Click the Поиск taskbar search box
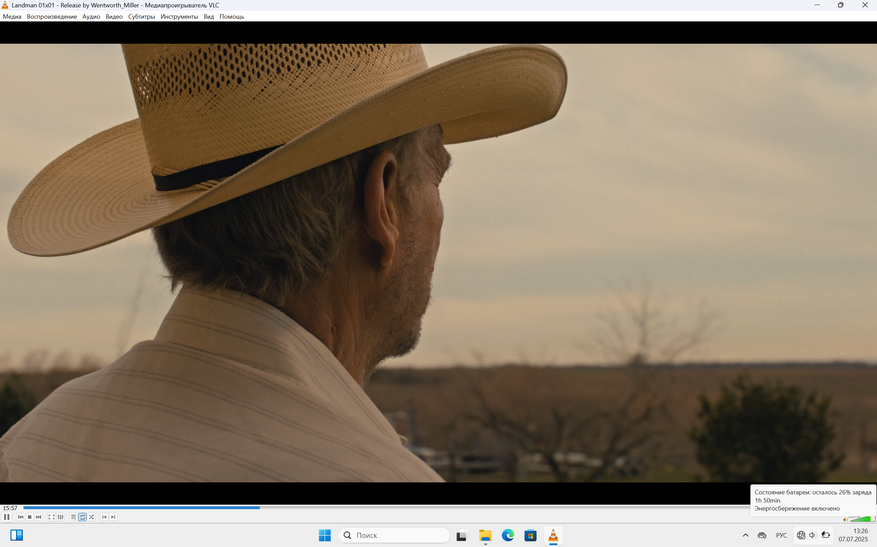This screenshot has width=877, height=547. (395, 536)
